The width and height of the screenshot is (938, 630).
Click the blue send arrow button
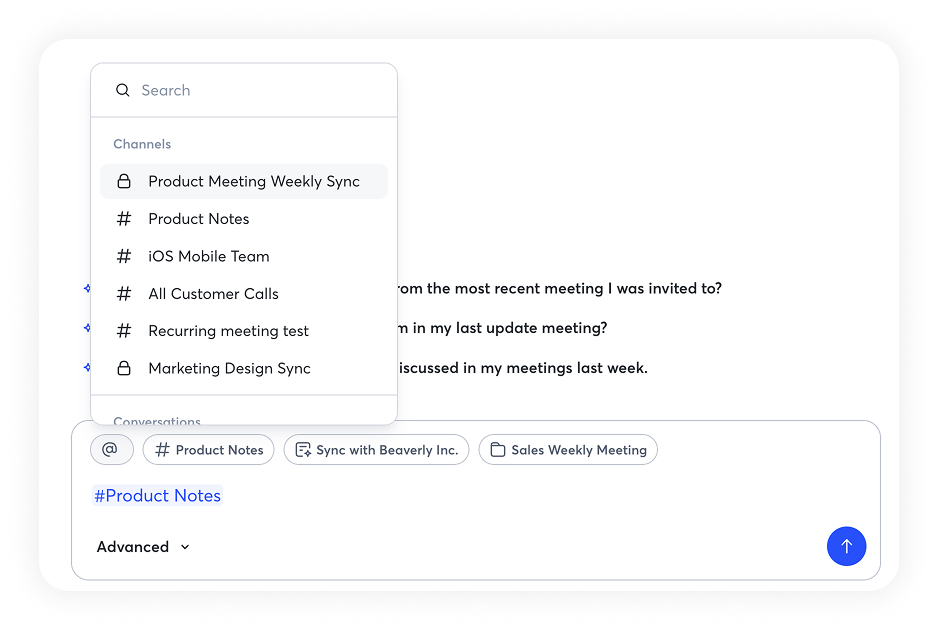(846, 546)
